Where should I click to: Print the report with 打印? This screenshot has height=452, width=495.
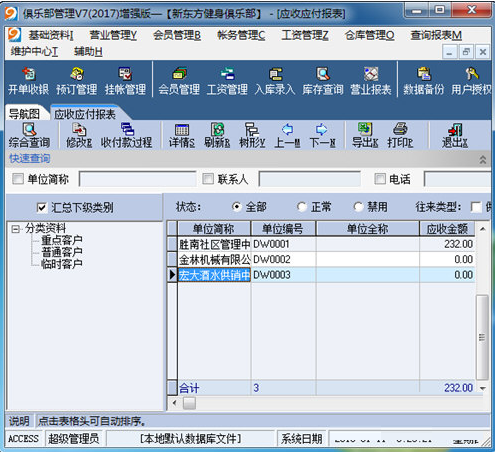400,135
